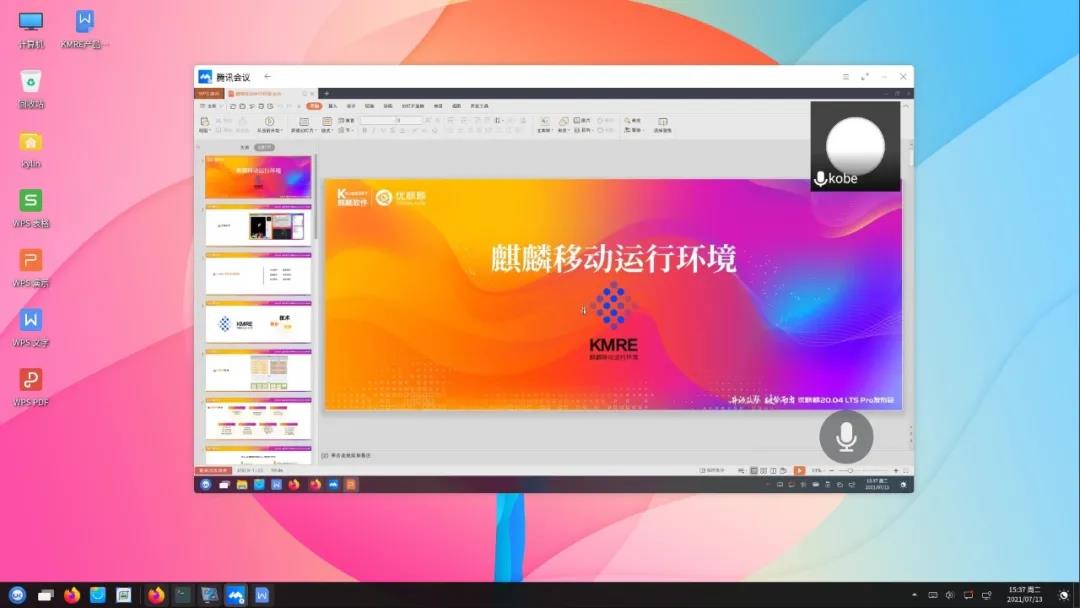Select the KMRE 技术 slide thumbnail
This screenshot has height=608, width=1080.
[258, 323]
